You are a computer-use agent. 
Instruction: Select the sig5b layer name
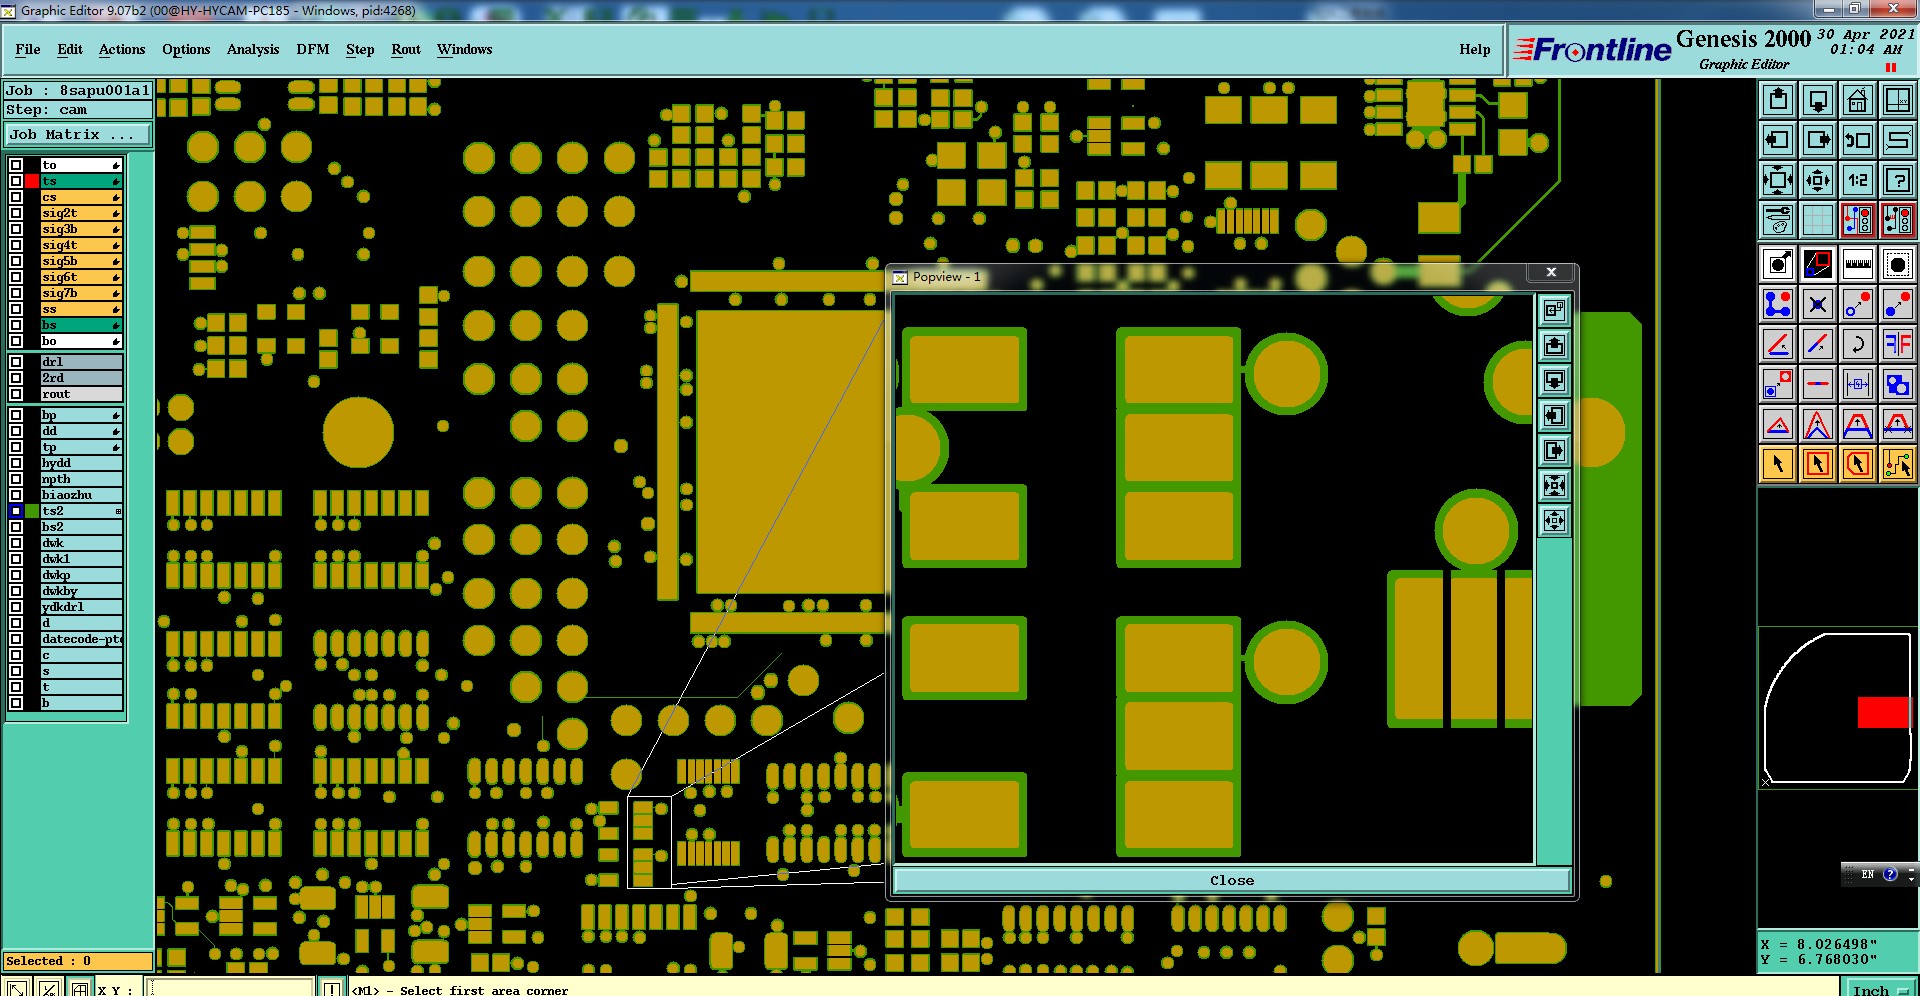(x=81, y=261)
